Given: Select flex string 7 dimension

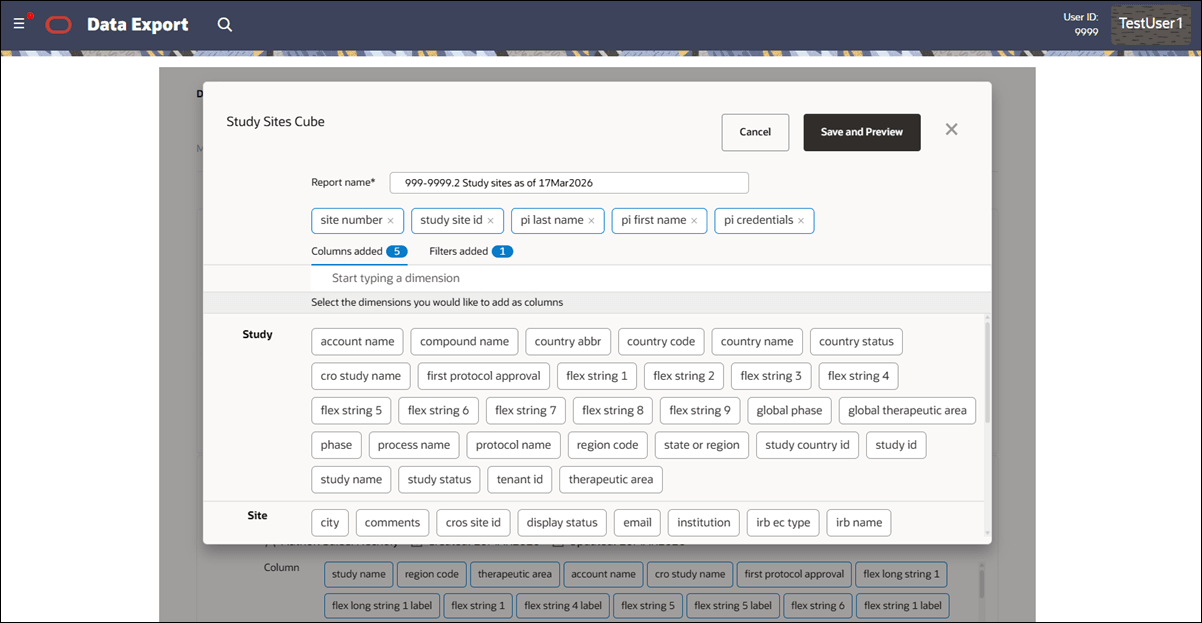Looking at the screenshot, I should tap(526, 410).
